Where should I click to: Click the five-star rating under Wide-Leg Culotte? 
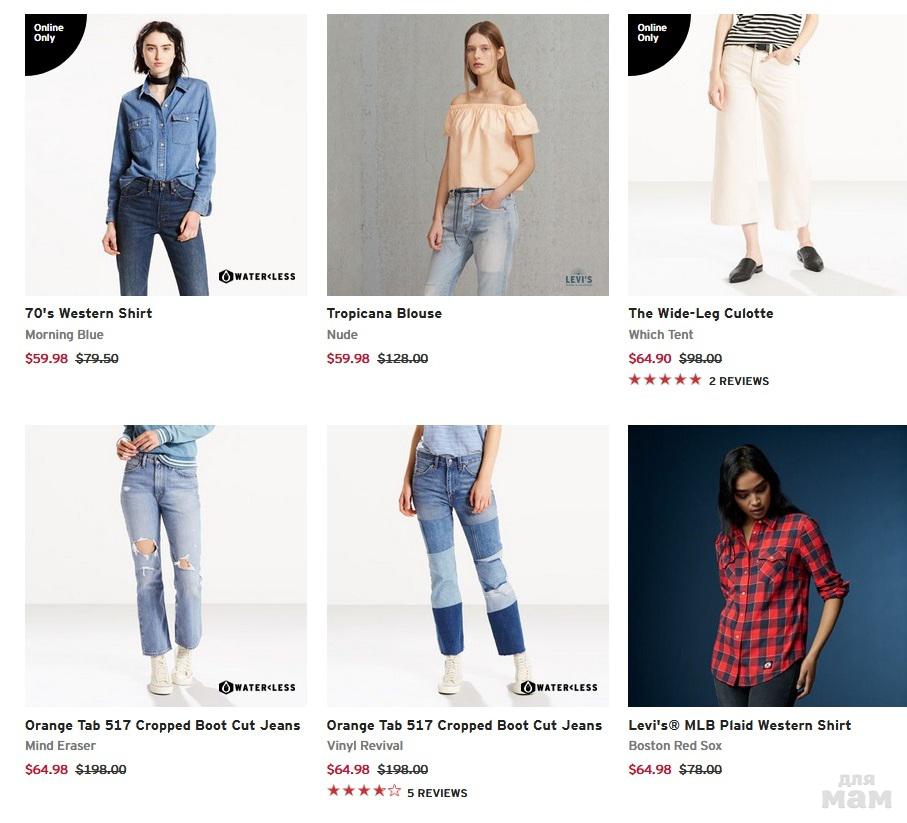point(664,380)
